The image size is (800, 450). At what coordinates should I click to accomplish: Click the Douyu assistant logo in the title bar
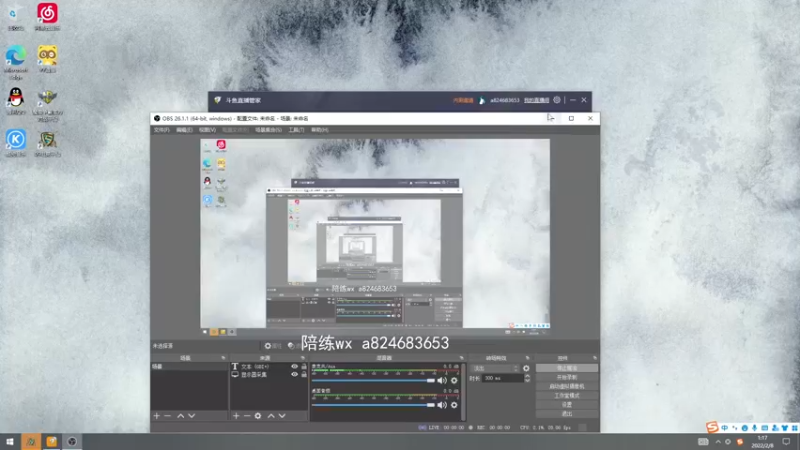(217, 100)
